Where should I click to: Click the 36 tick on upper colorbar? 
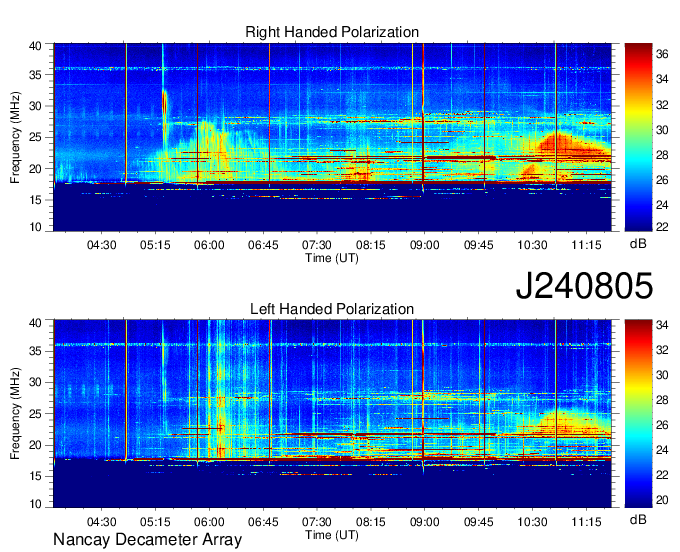coord(662,54)
